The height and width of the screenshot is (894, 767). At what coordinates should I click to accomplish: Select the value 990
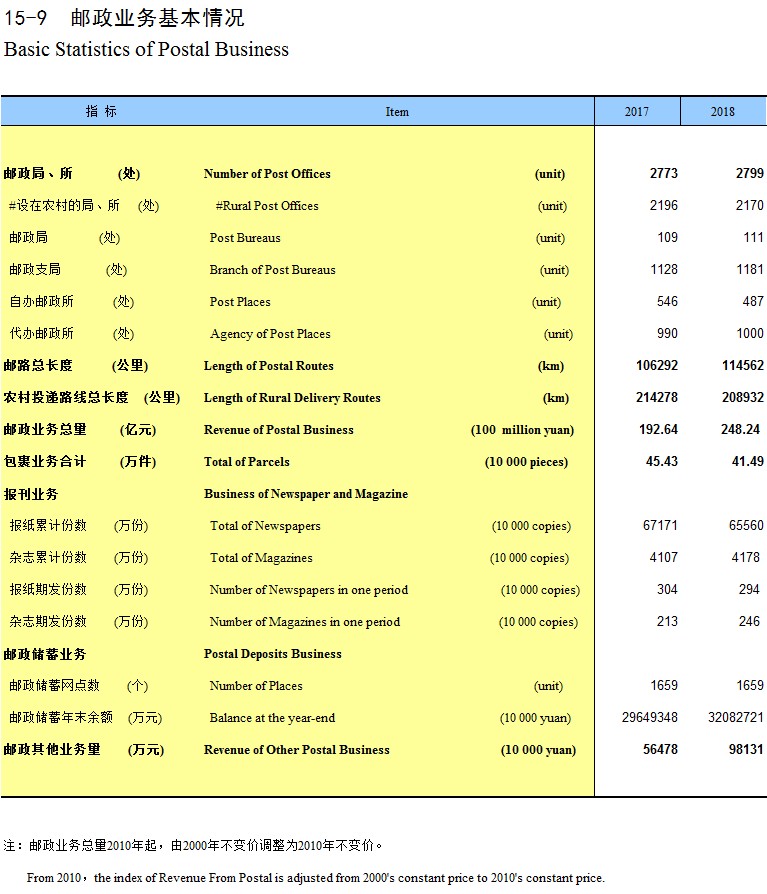667,333
